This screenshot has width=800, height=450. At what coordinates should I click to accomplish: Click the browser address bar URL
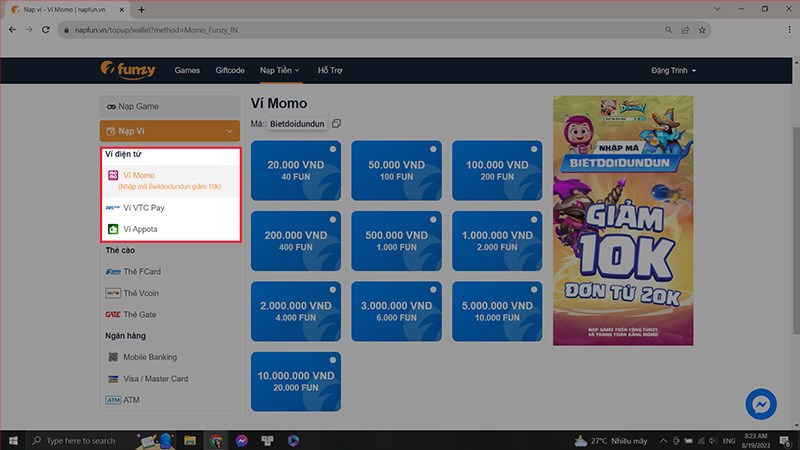click(156, 30)
